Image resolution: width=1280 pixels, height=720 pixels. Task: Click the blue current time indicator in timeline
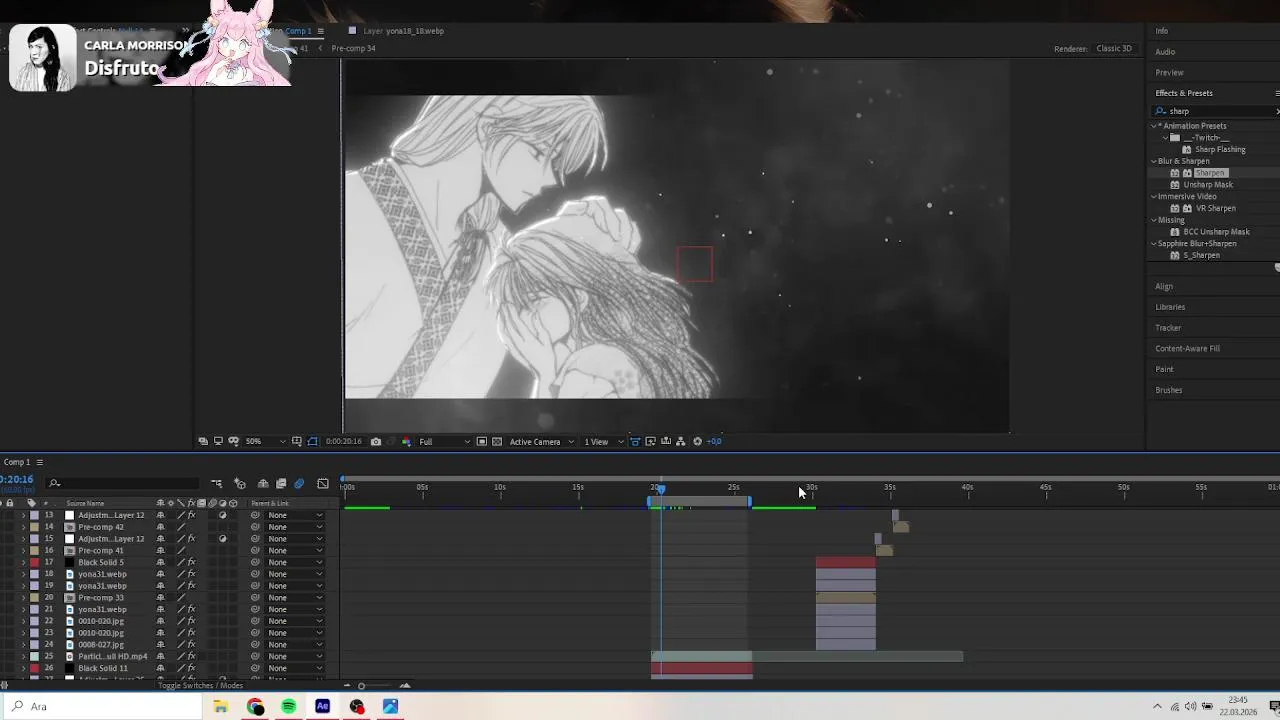(x=660, y=488)
